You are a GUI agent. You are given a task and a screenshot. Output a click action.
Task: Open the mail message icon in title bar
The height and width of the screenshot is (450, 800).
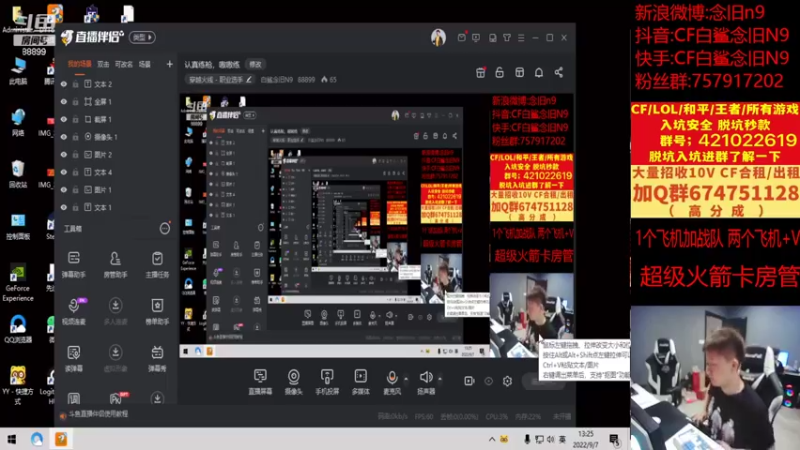pyautogui.click(x=461, y=38)
